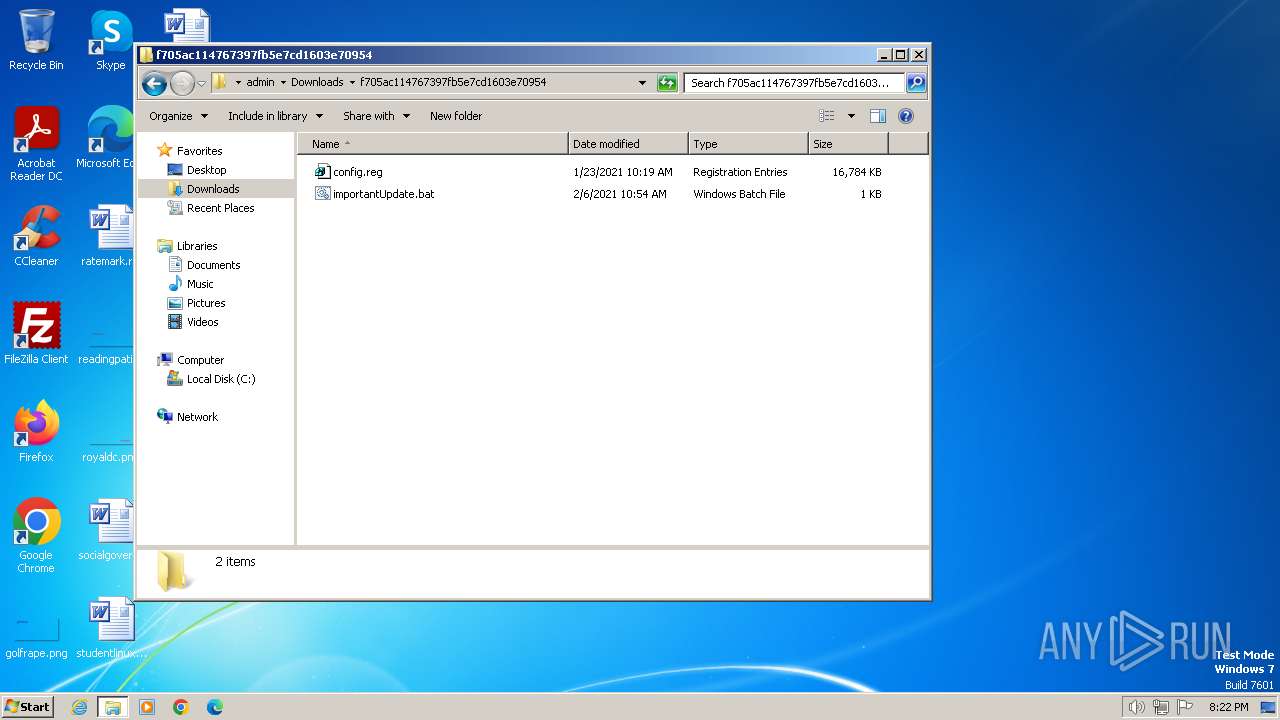Select Libraries in navigation pane
The width and height of the screenshot is (1280, 720).
[197, 246]
